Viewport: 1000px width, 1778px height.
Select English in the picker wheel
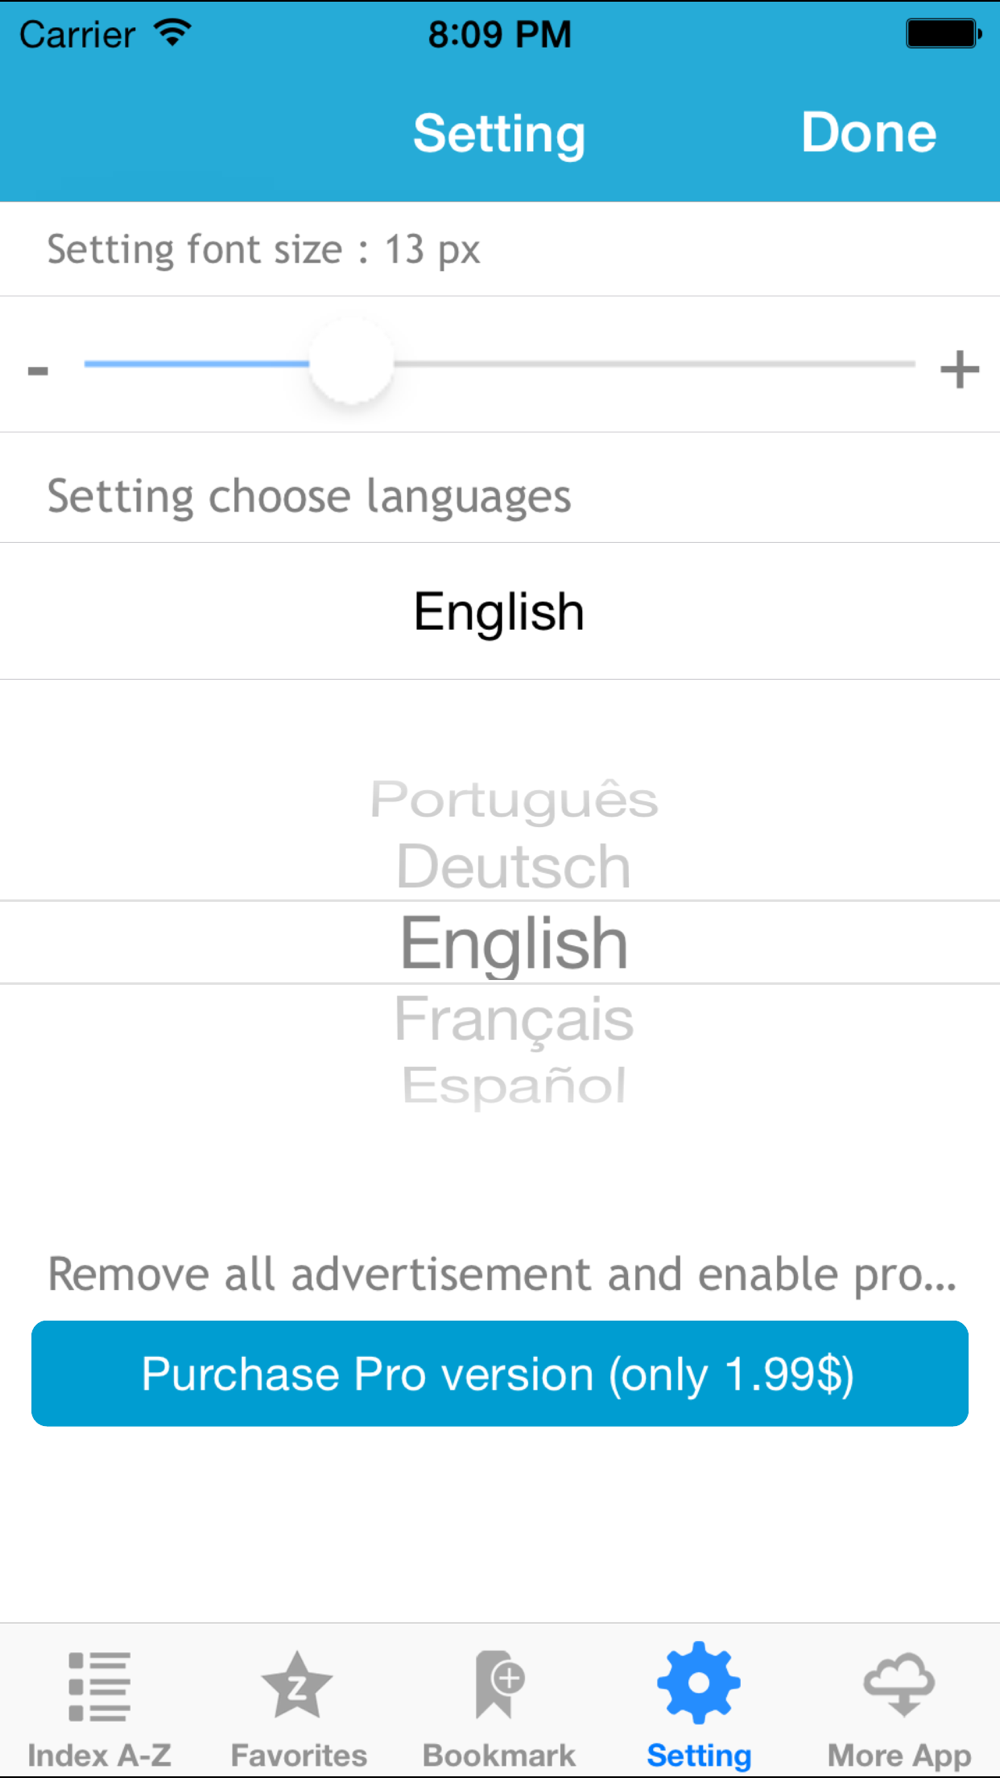point(514,943)
